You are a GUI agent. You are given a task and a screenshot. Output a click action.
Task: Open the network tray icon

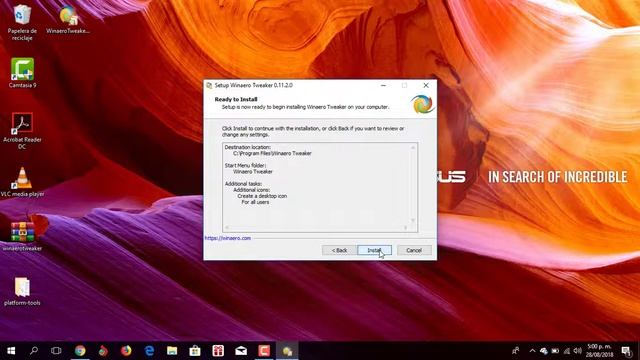click(x=567, y=351)
